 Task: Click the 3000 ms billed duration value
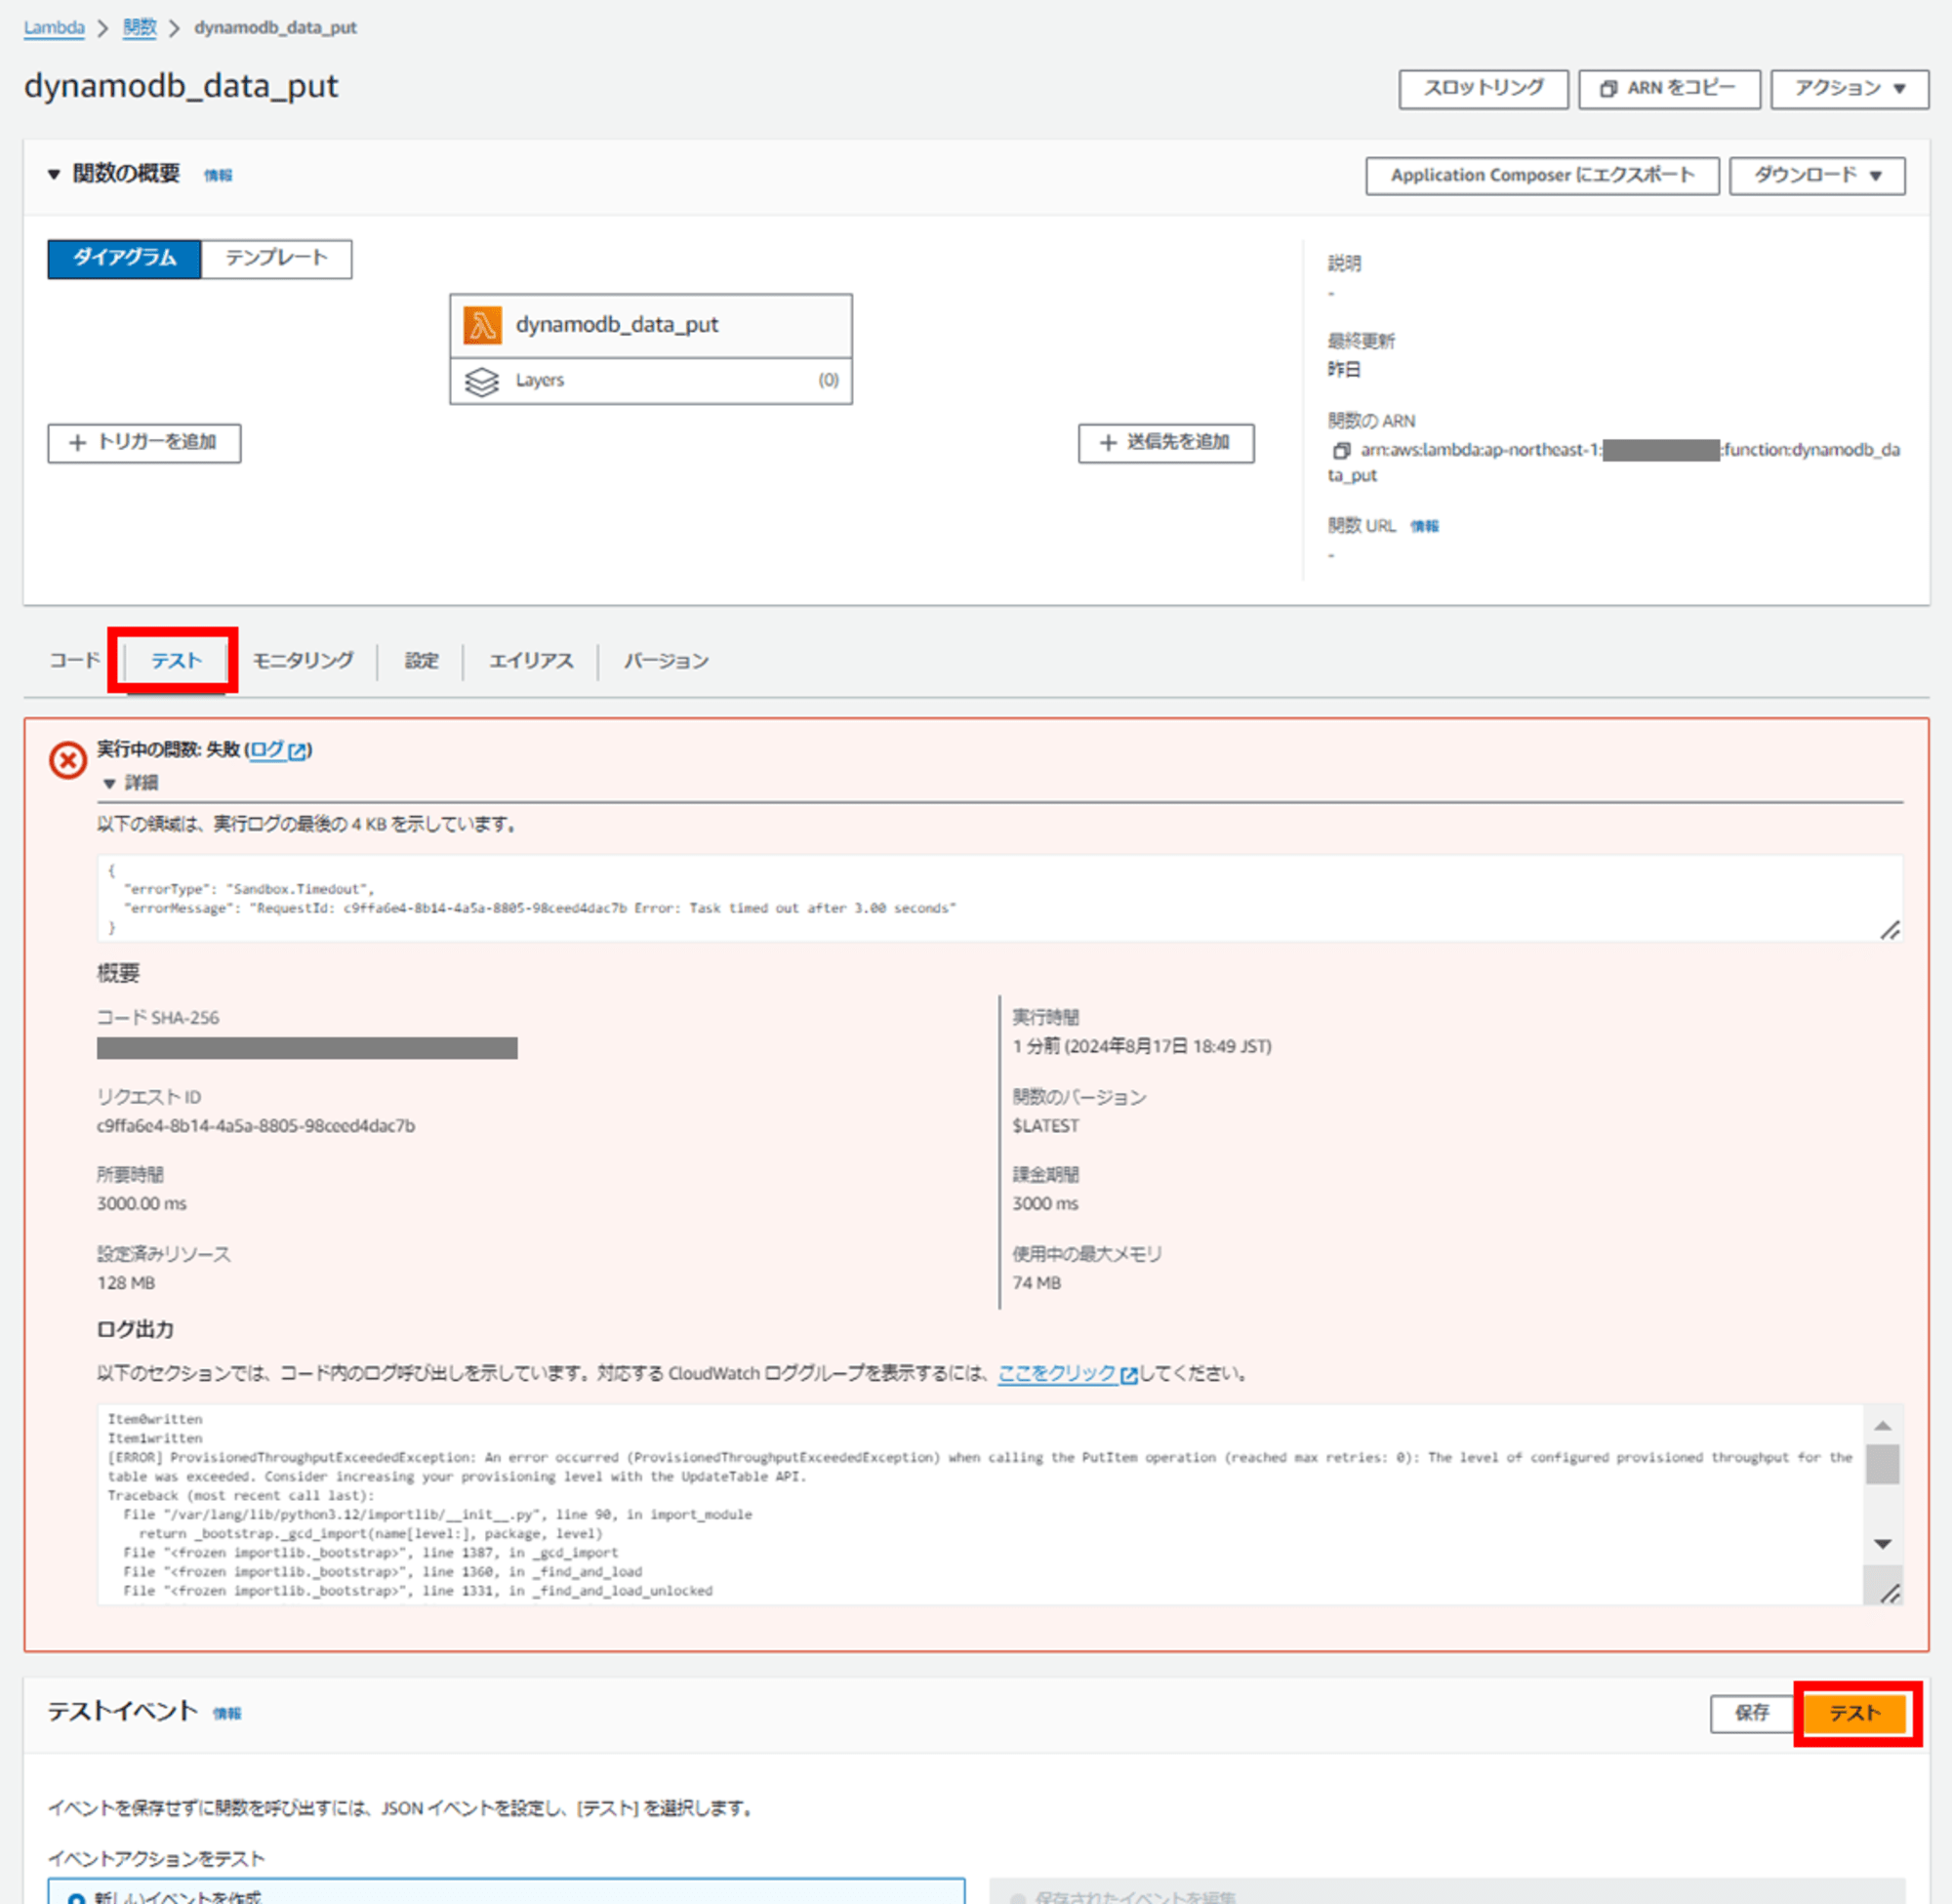tap(1045, 1204)
